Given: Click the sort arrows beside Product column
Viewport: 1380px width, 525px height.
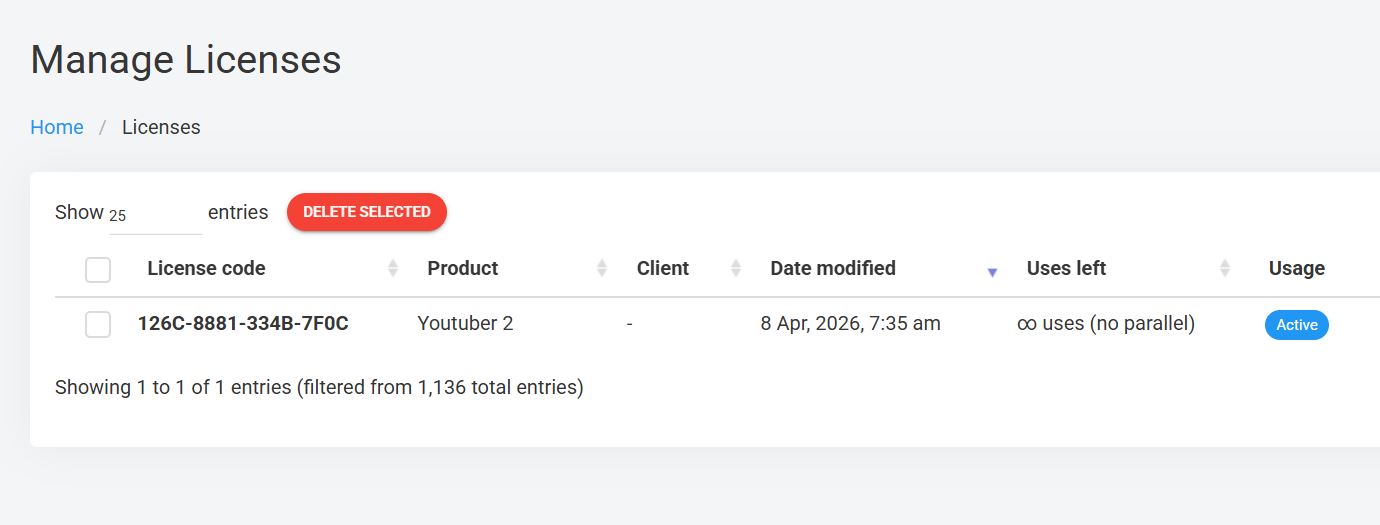Looking at the screenshot, I should coord(602,268).
